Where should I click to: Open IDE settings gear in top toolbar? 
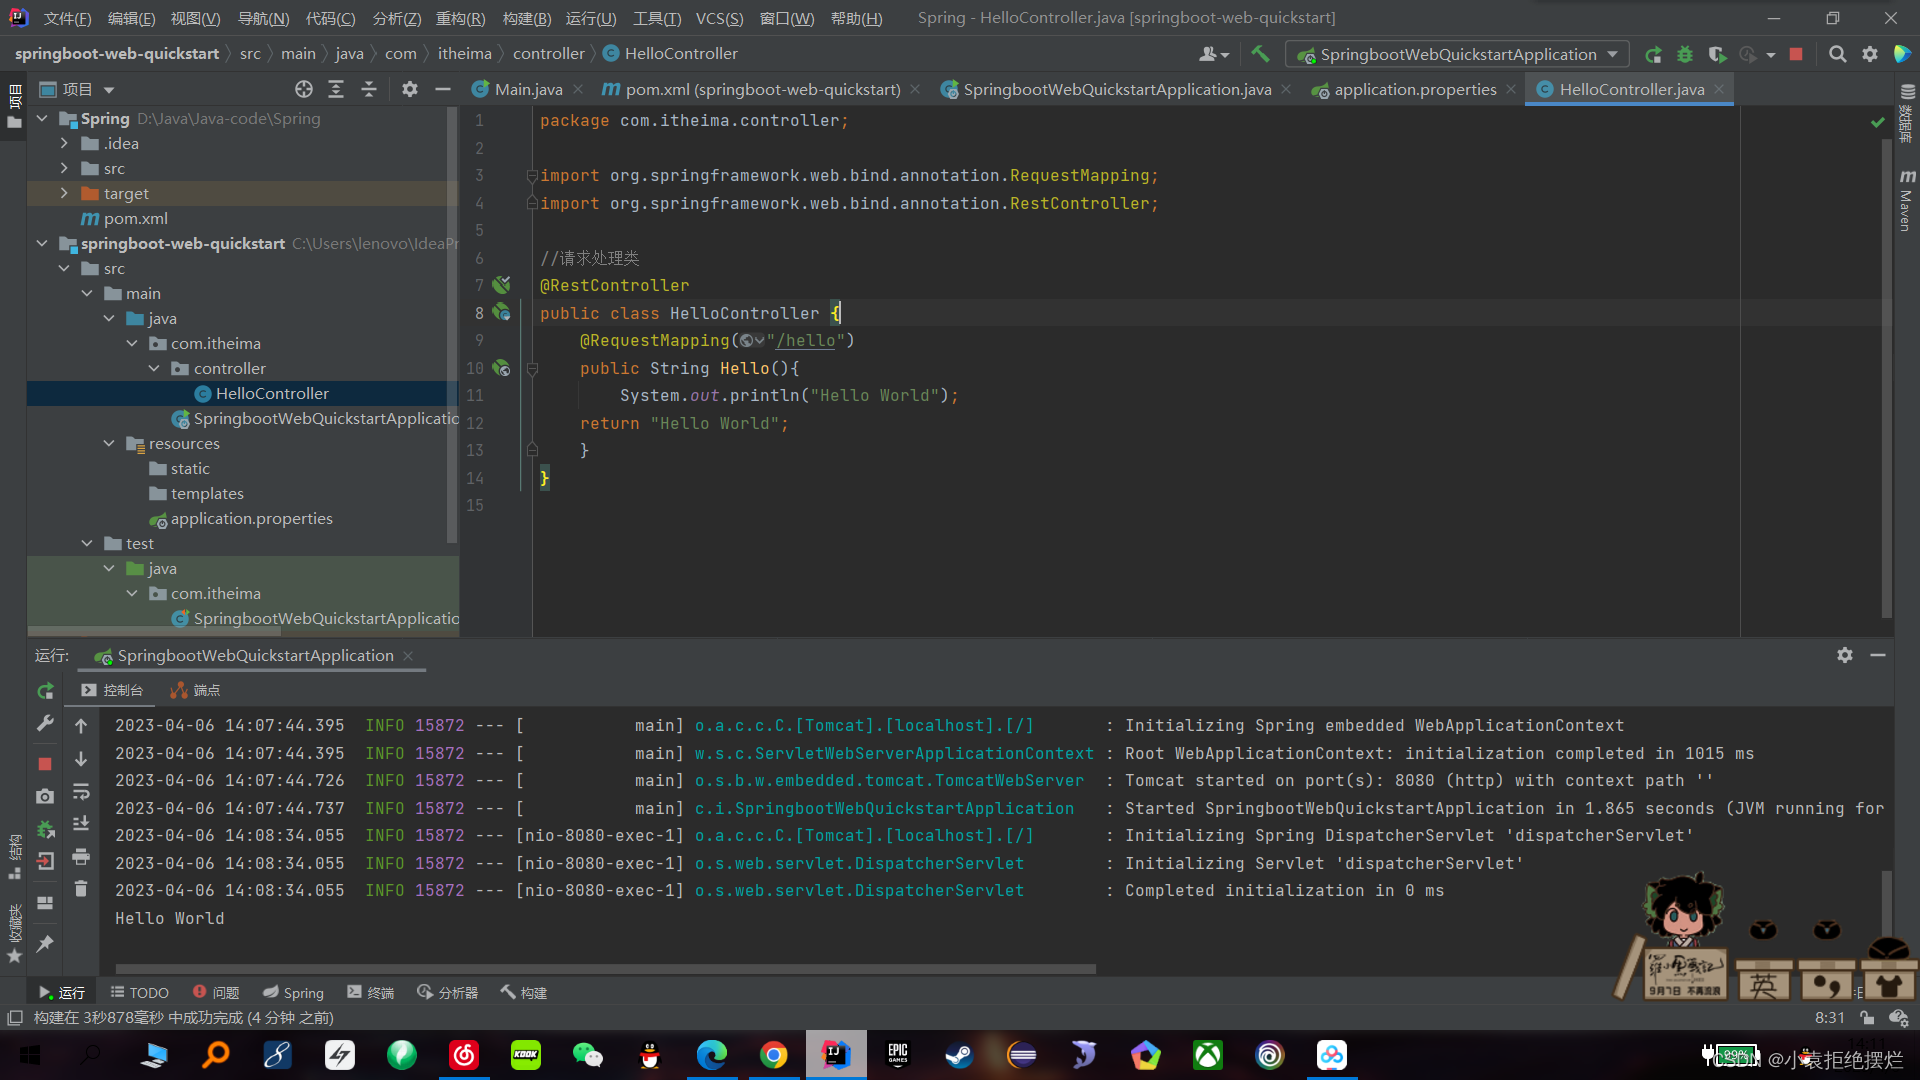point(1869,54)
